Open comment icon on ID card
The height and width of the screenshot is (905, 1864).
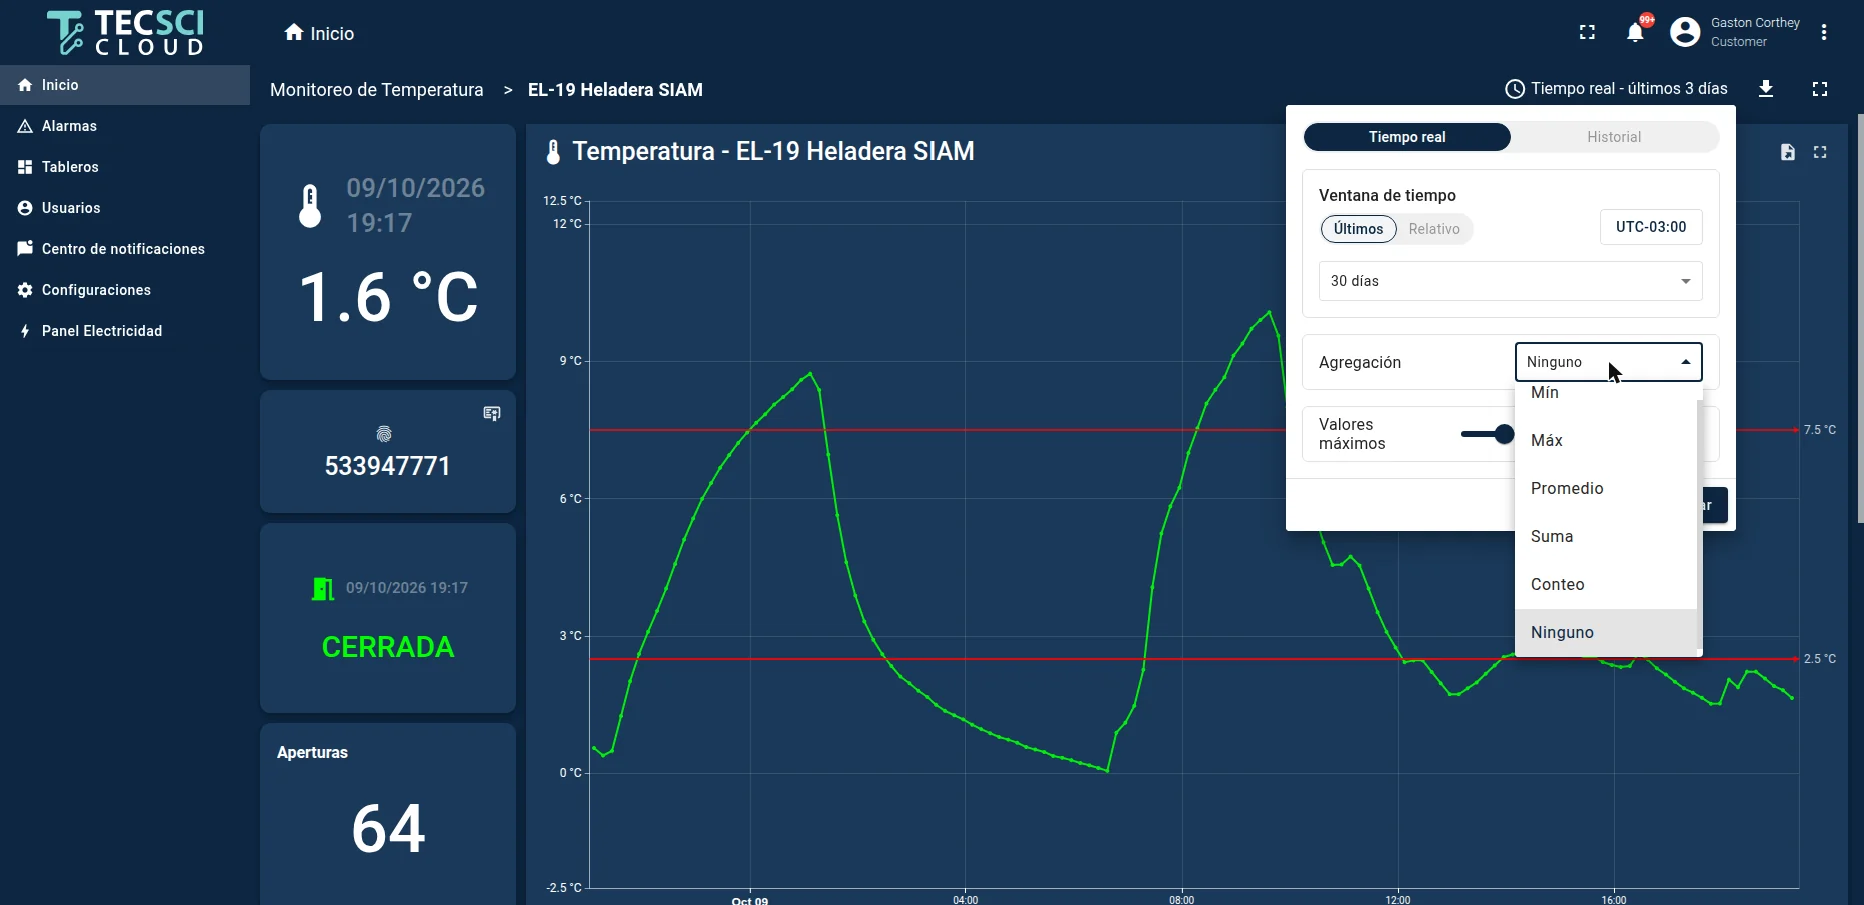coord(492,413)
